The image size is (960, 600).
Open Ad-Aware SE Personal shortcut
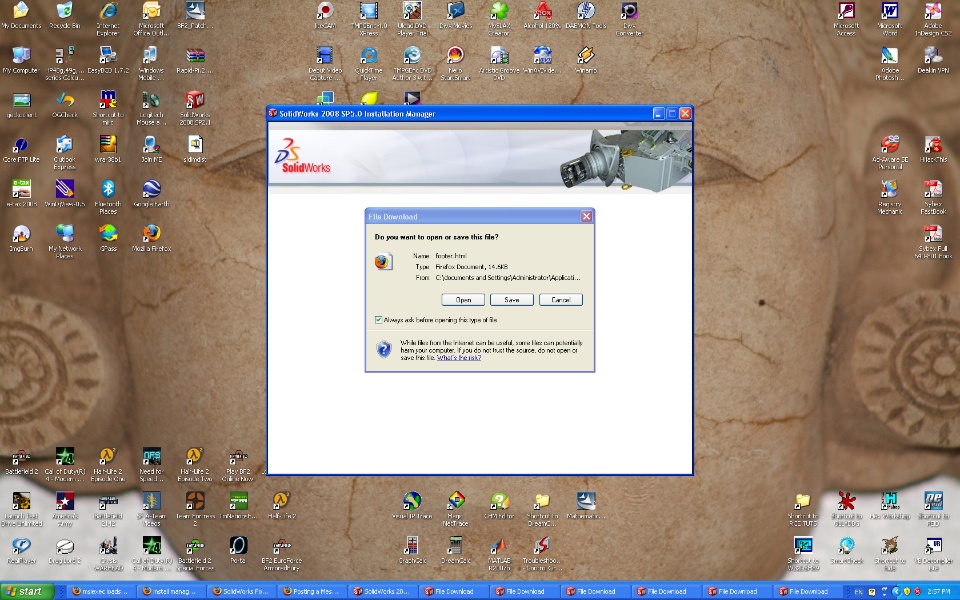890,152
